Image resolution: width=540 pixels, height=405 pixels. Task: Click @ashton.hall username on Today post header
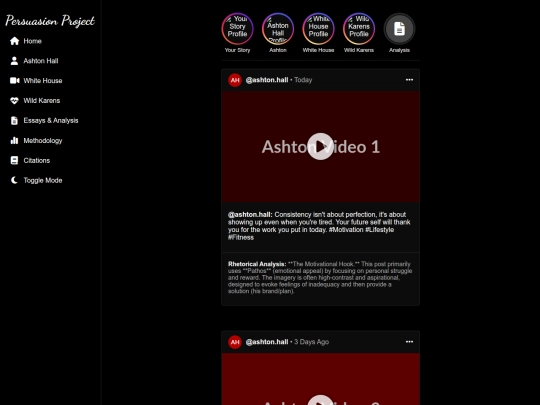pyautogui.click(x=267, y=80)
